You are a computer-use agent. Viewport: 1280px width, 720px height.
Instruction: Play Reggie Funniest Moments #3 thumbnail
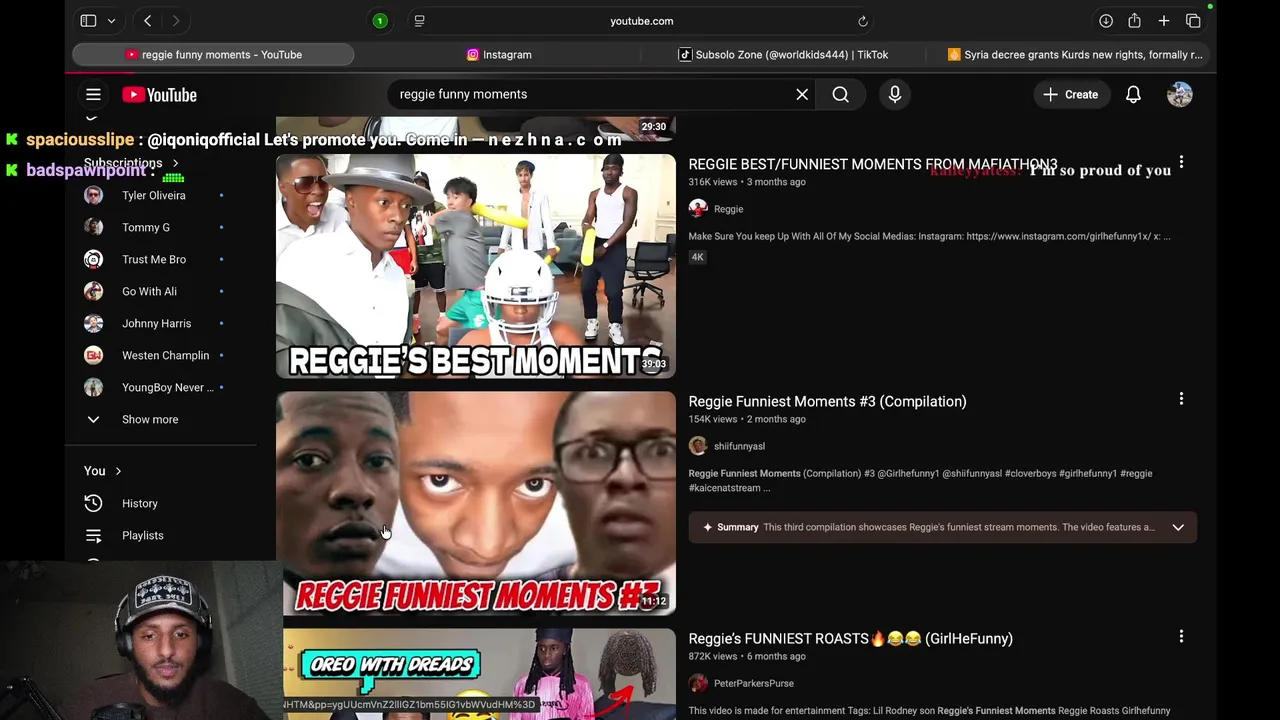pos(476,503)
